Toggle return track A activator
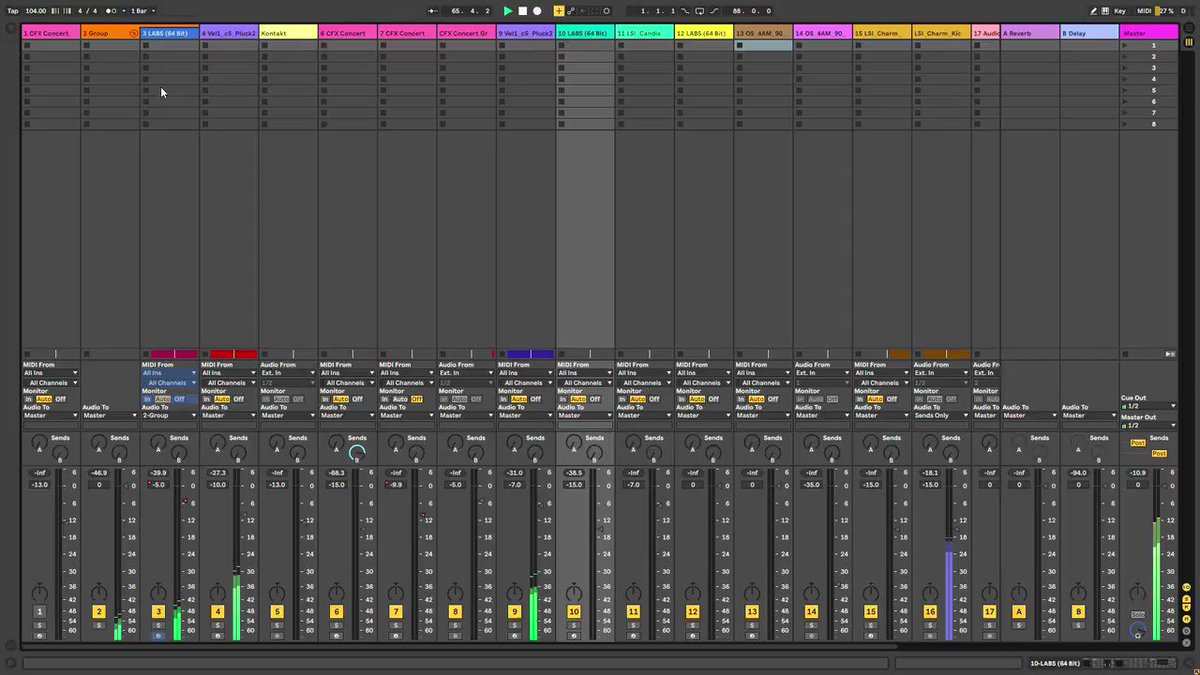 (1019, 611)
